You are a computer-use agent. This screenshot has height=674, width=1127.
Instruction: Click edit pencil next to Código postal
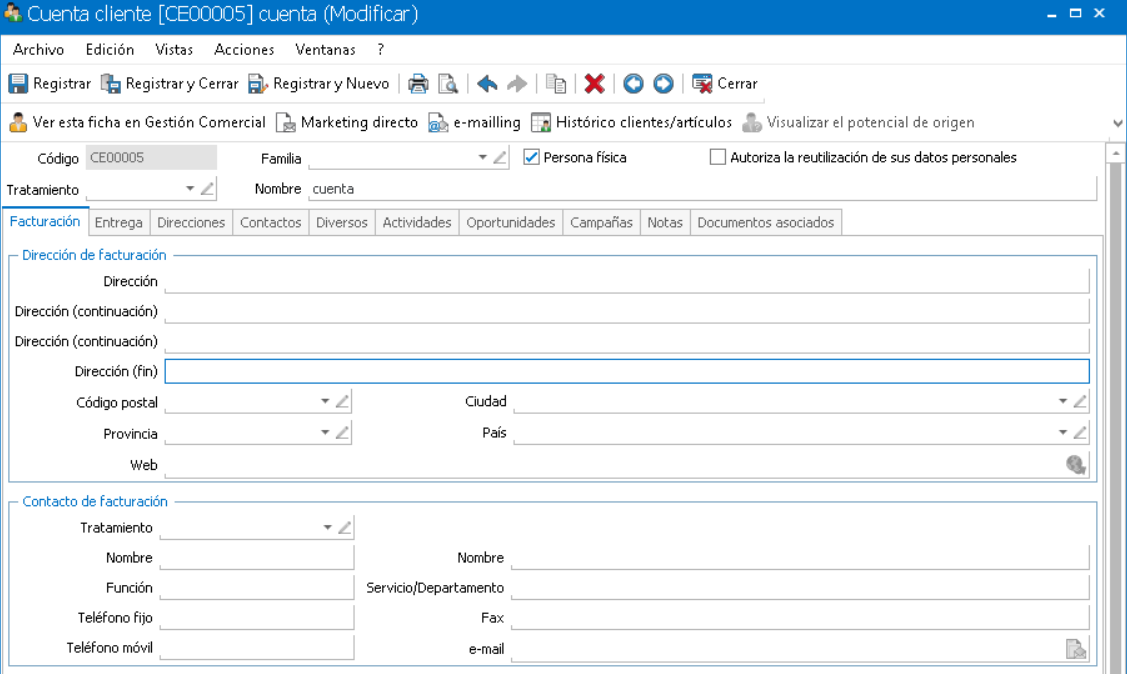click(x=342, y=401)
